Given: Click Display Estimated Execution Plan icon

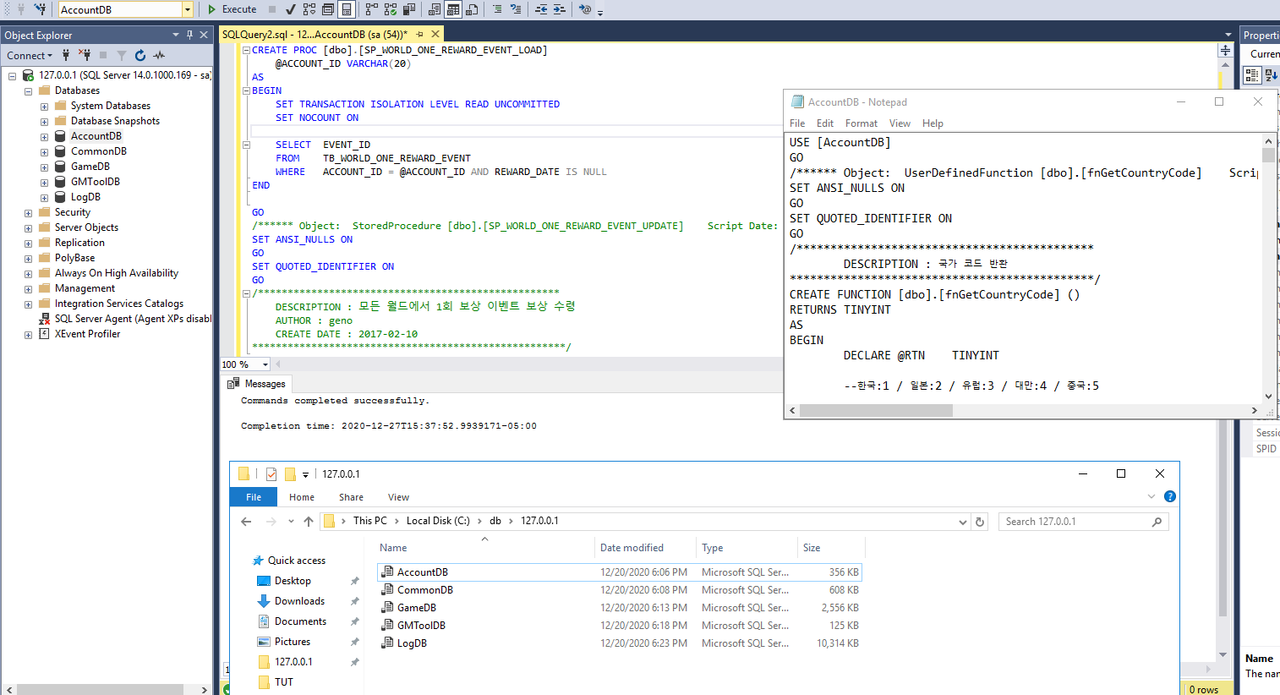Looking at the screenshot, I should (309, 9).
